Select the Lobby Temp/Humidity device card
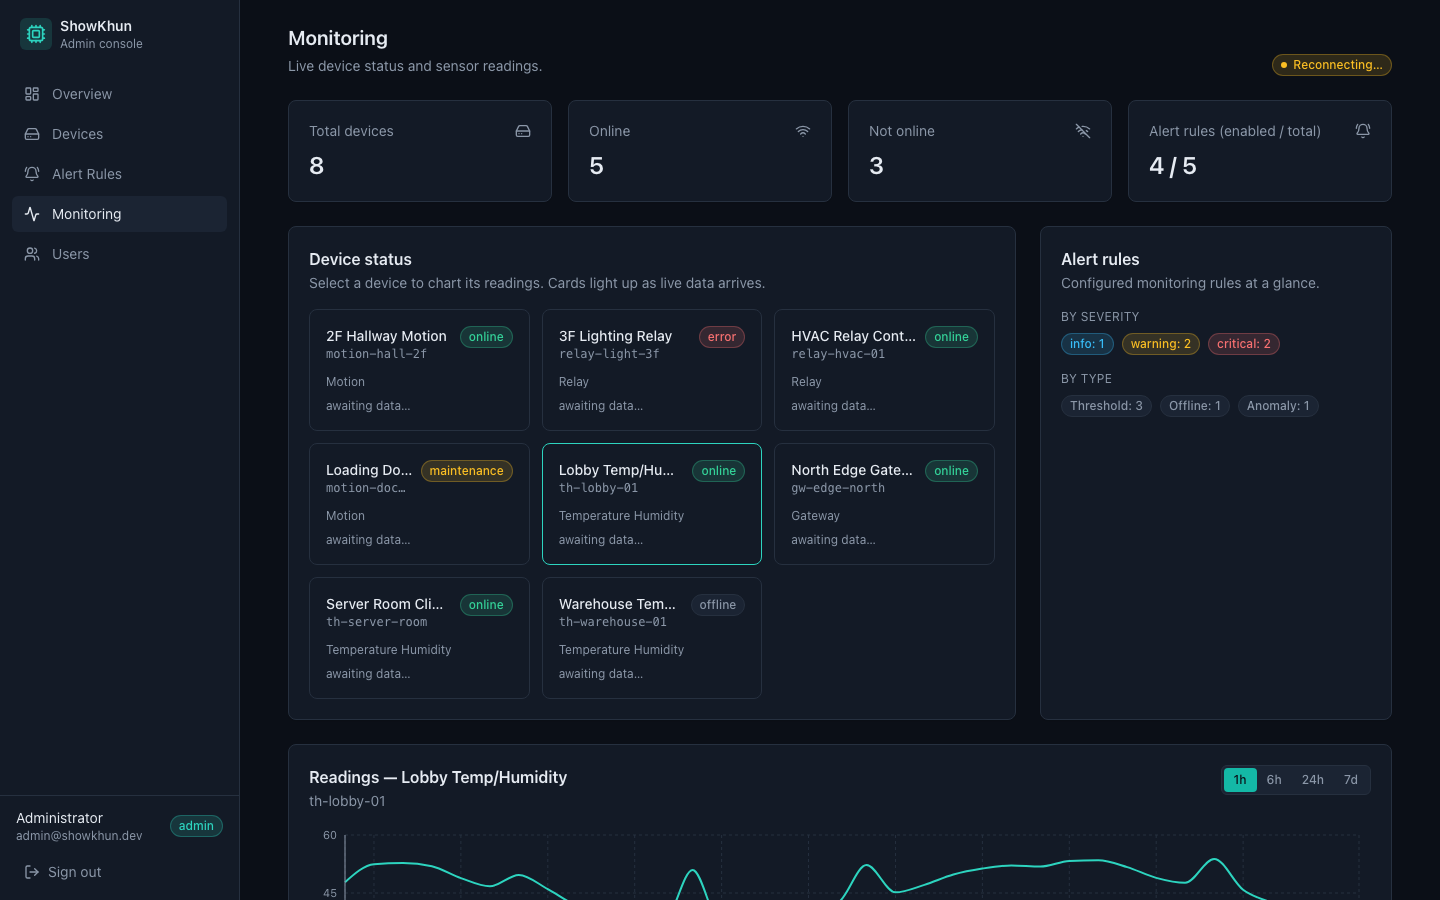Viewport: 1440px width, 900px height. (x=652, y=504)
